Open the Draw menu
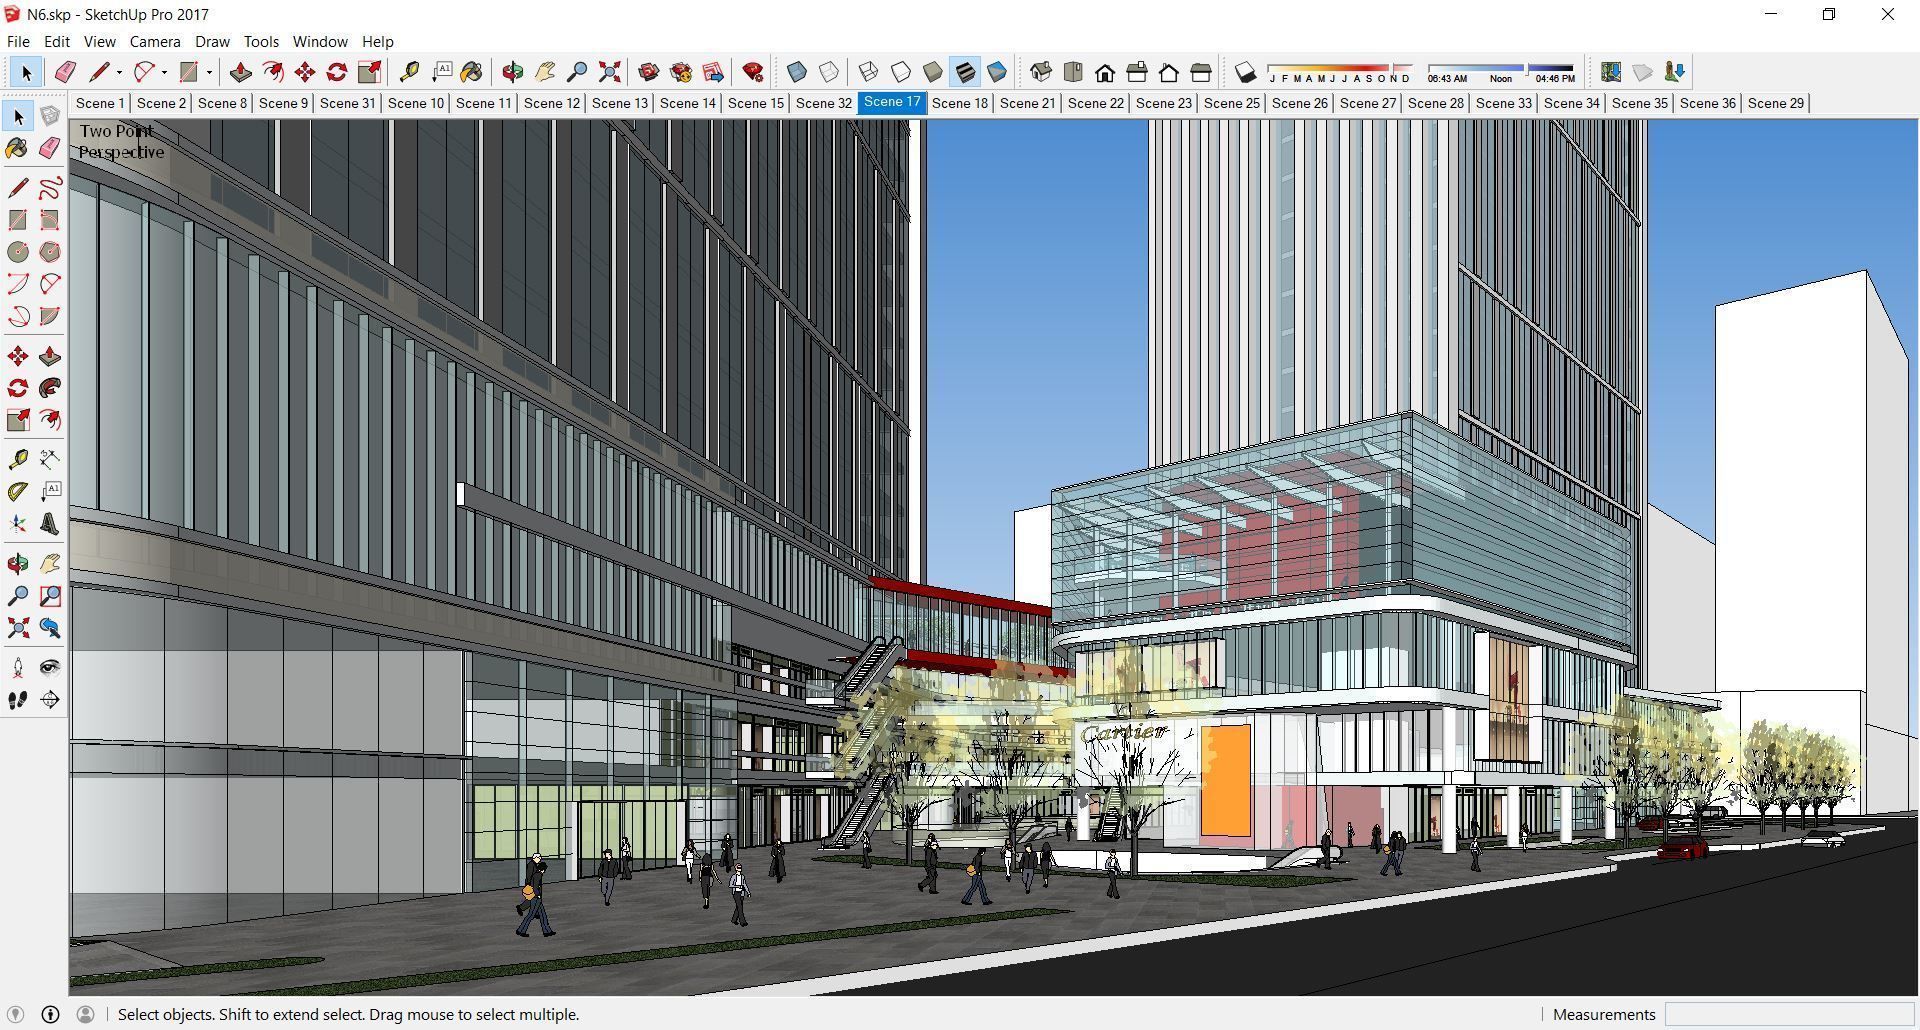The height and width of the screenshot is (1030, 1920). click(212, 41)
